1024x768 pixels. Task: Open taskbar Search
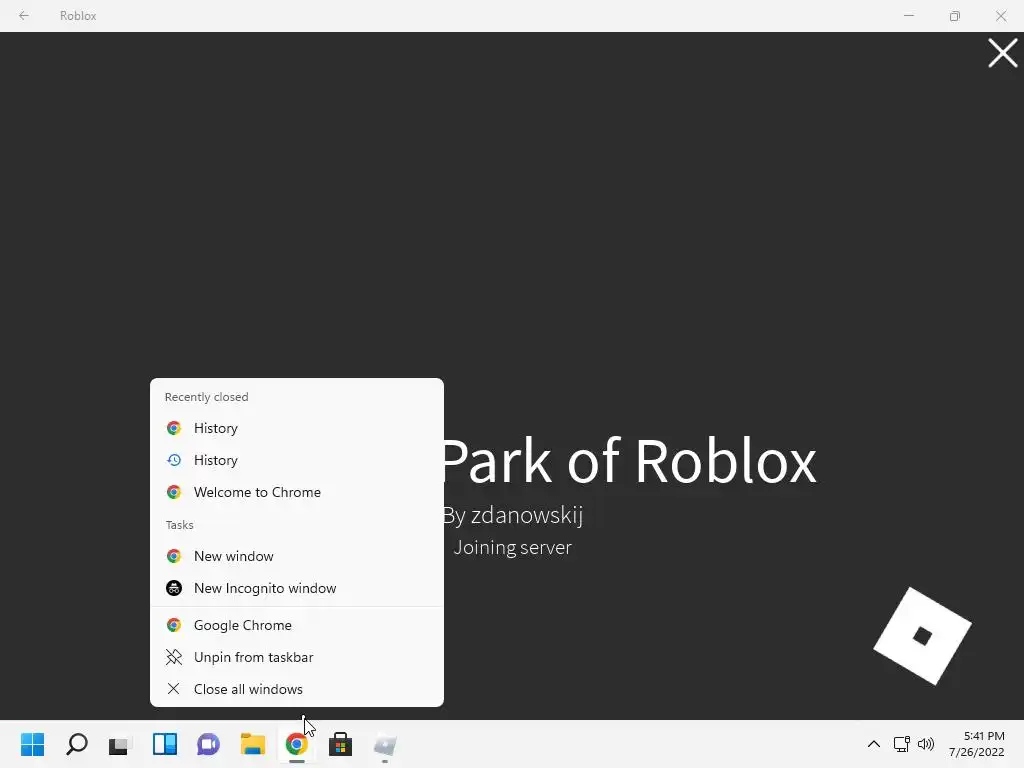[76, 744]
